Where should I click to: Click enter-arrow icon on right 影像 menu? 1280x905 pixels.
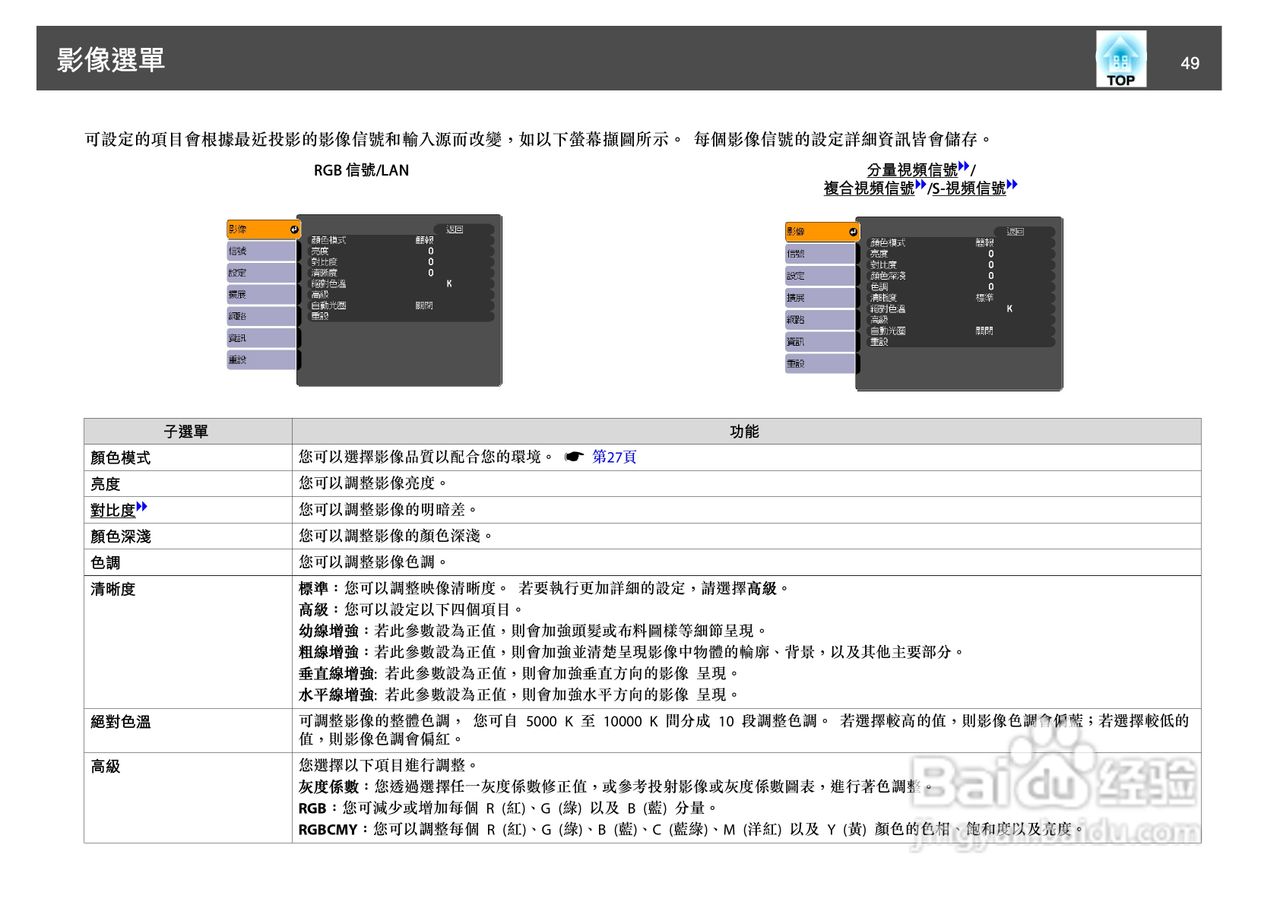tap(855, 232)
